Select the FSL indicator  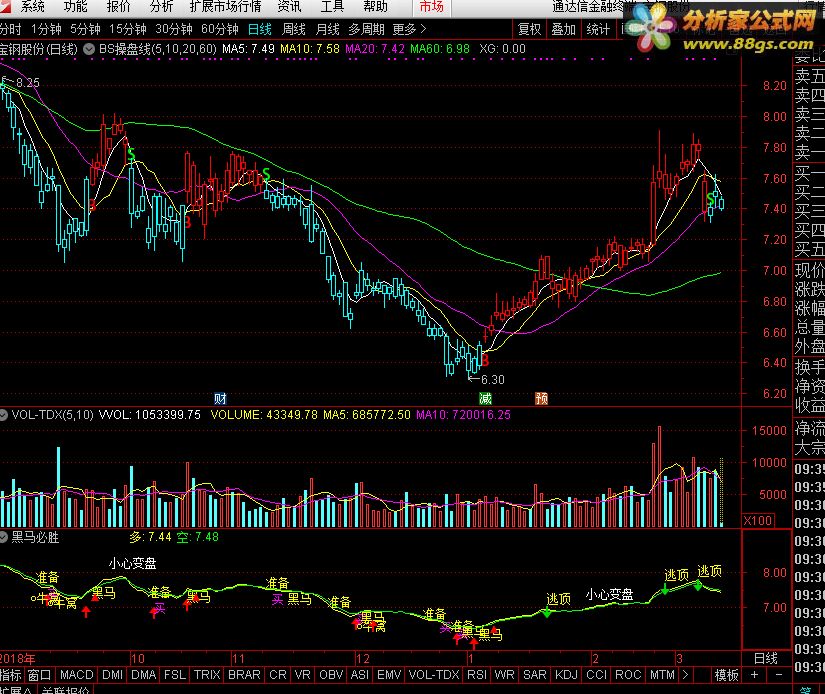click(x=175, y=675)
